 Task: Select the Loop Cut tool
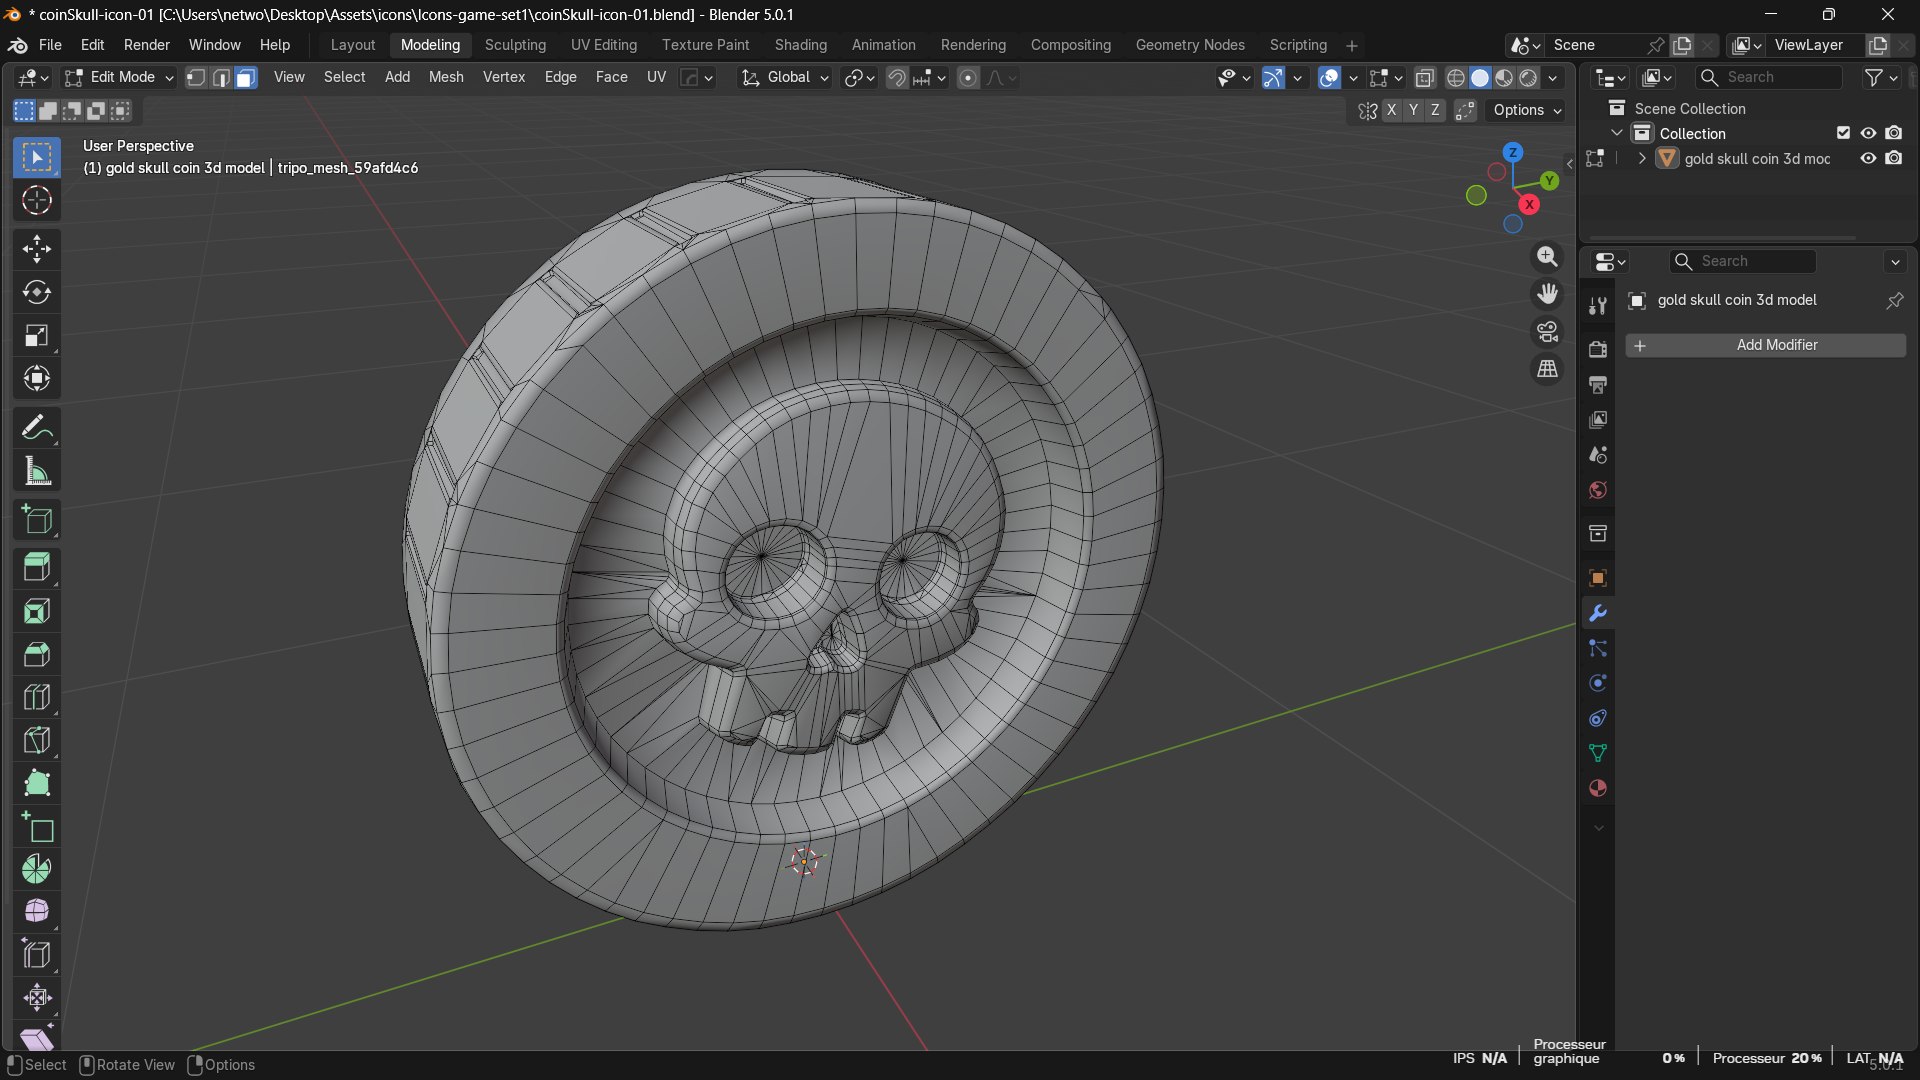37,697
